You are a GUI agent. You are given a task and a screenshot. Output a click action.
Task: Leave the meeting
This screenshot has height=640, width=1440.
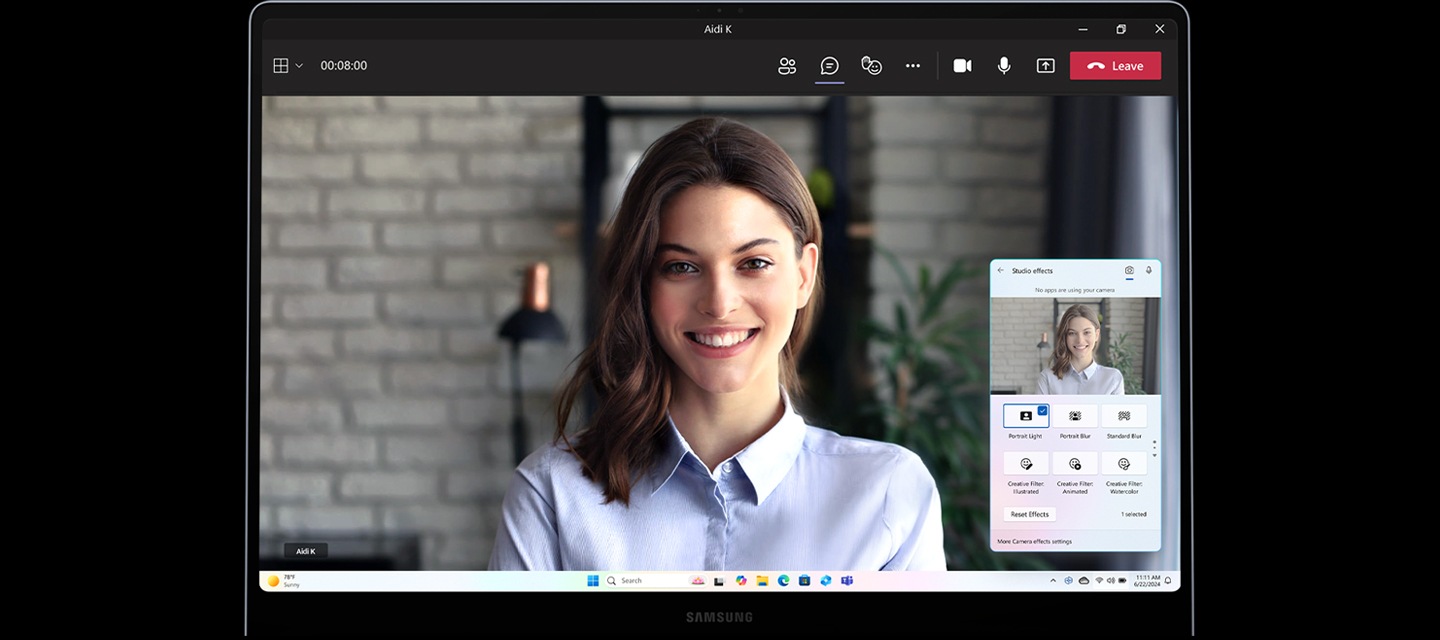tap(1115, 66)
